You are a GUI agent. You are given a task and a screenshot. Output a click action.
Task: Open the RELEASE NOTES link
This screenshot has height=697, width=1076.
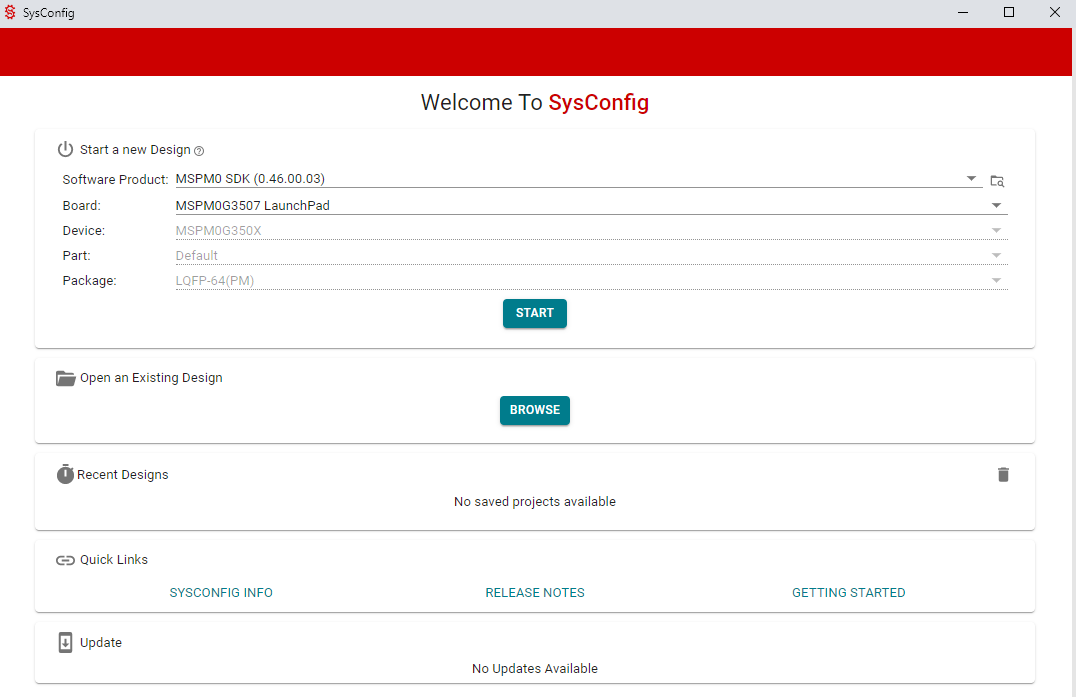[535, 593]
